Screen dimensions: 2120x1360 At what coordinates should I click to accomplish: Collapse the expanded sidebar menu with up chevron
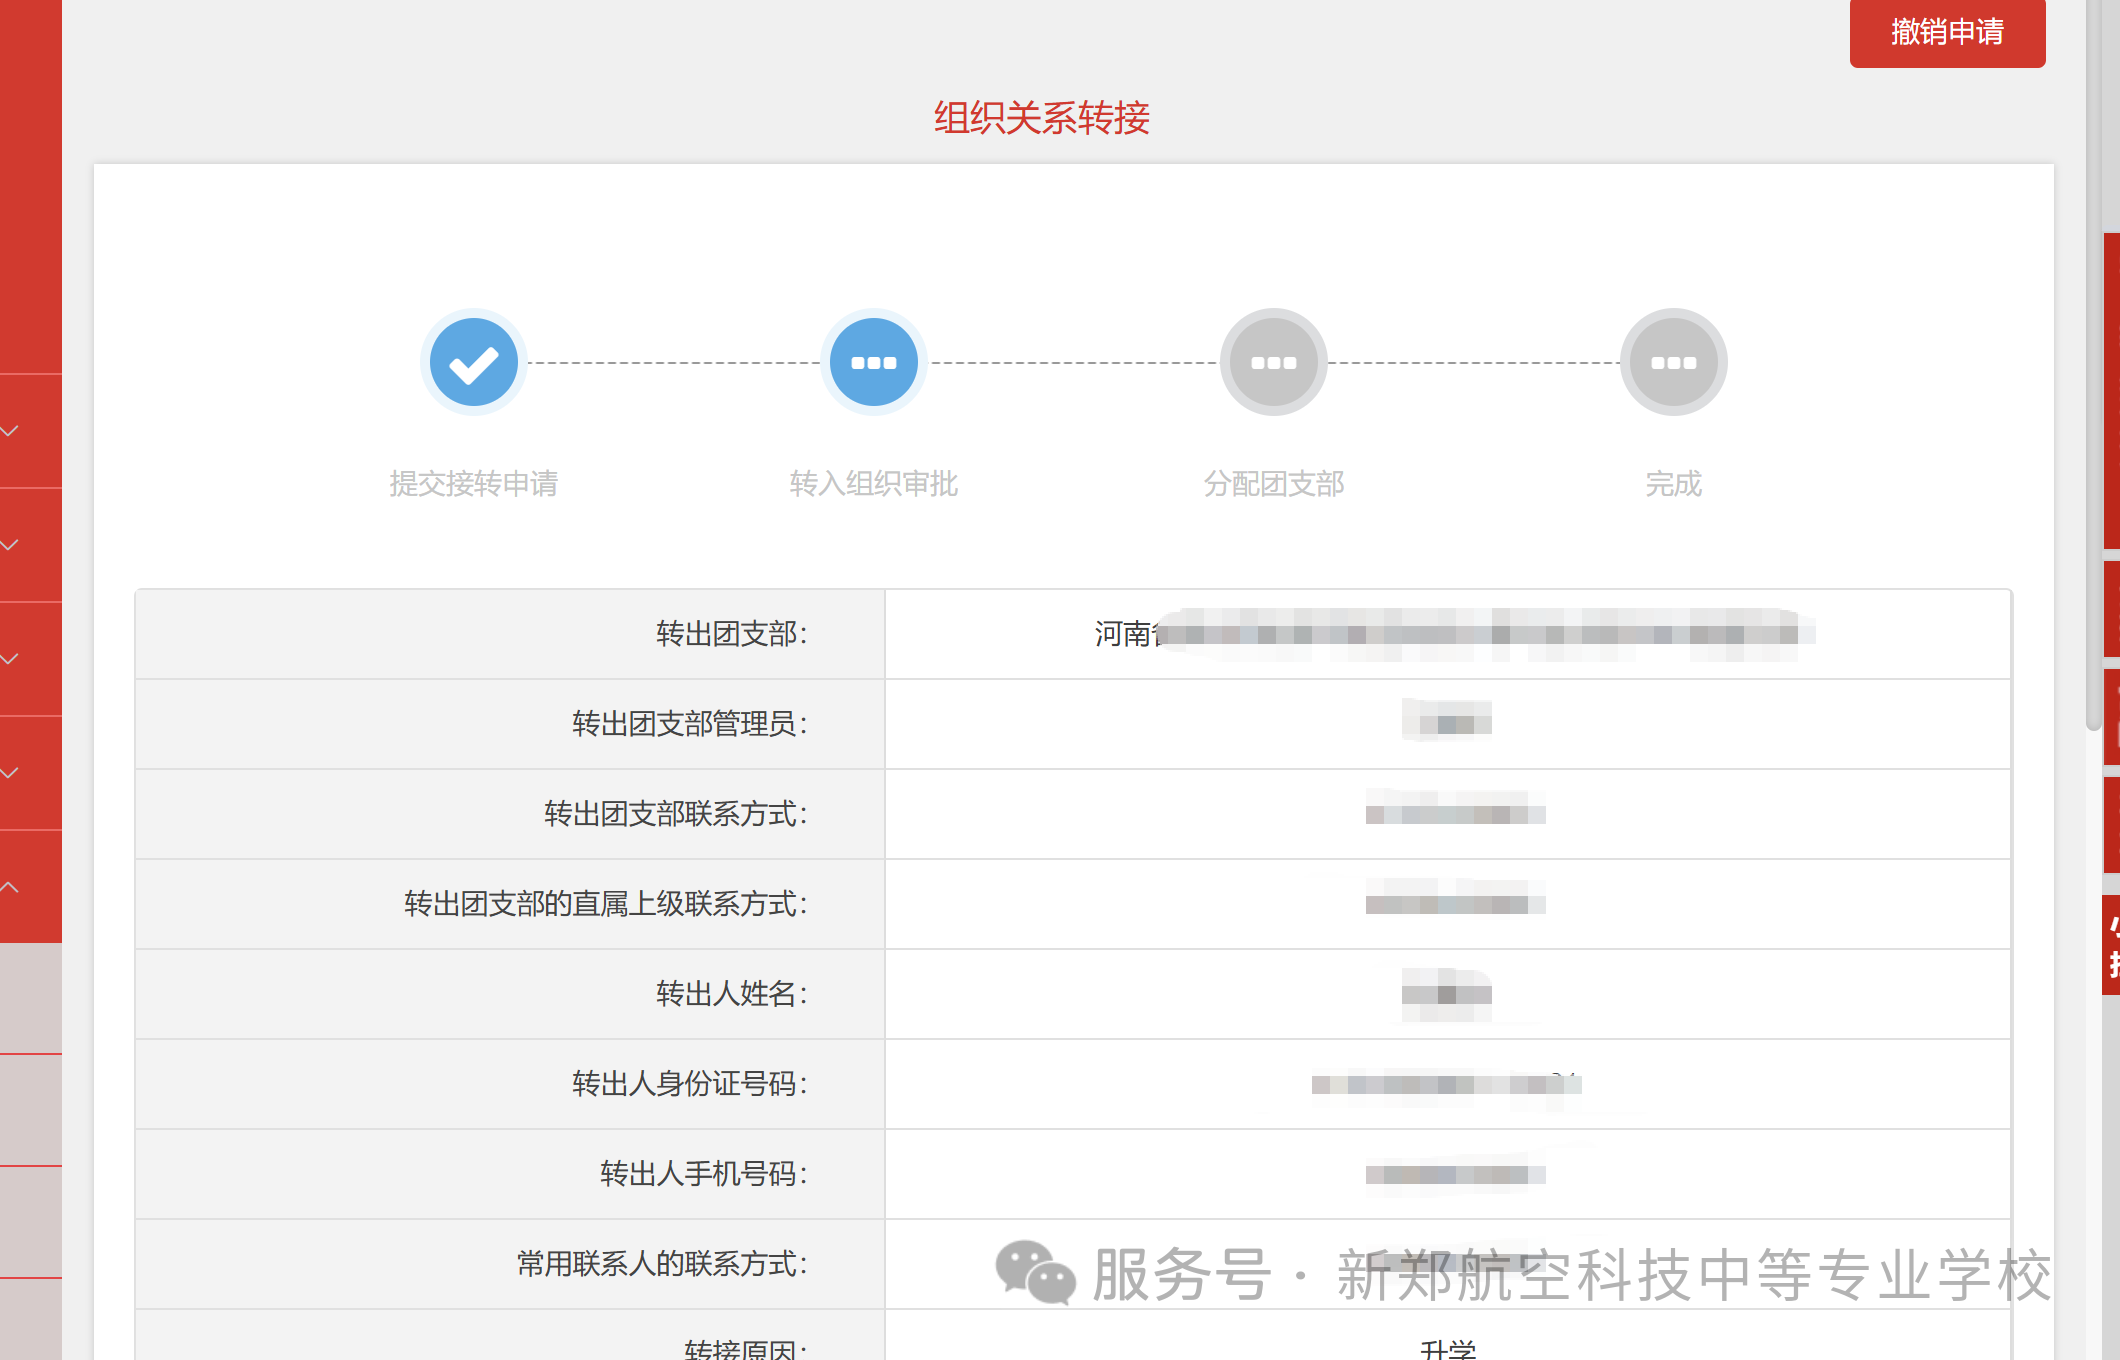(x=10, y=887)
